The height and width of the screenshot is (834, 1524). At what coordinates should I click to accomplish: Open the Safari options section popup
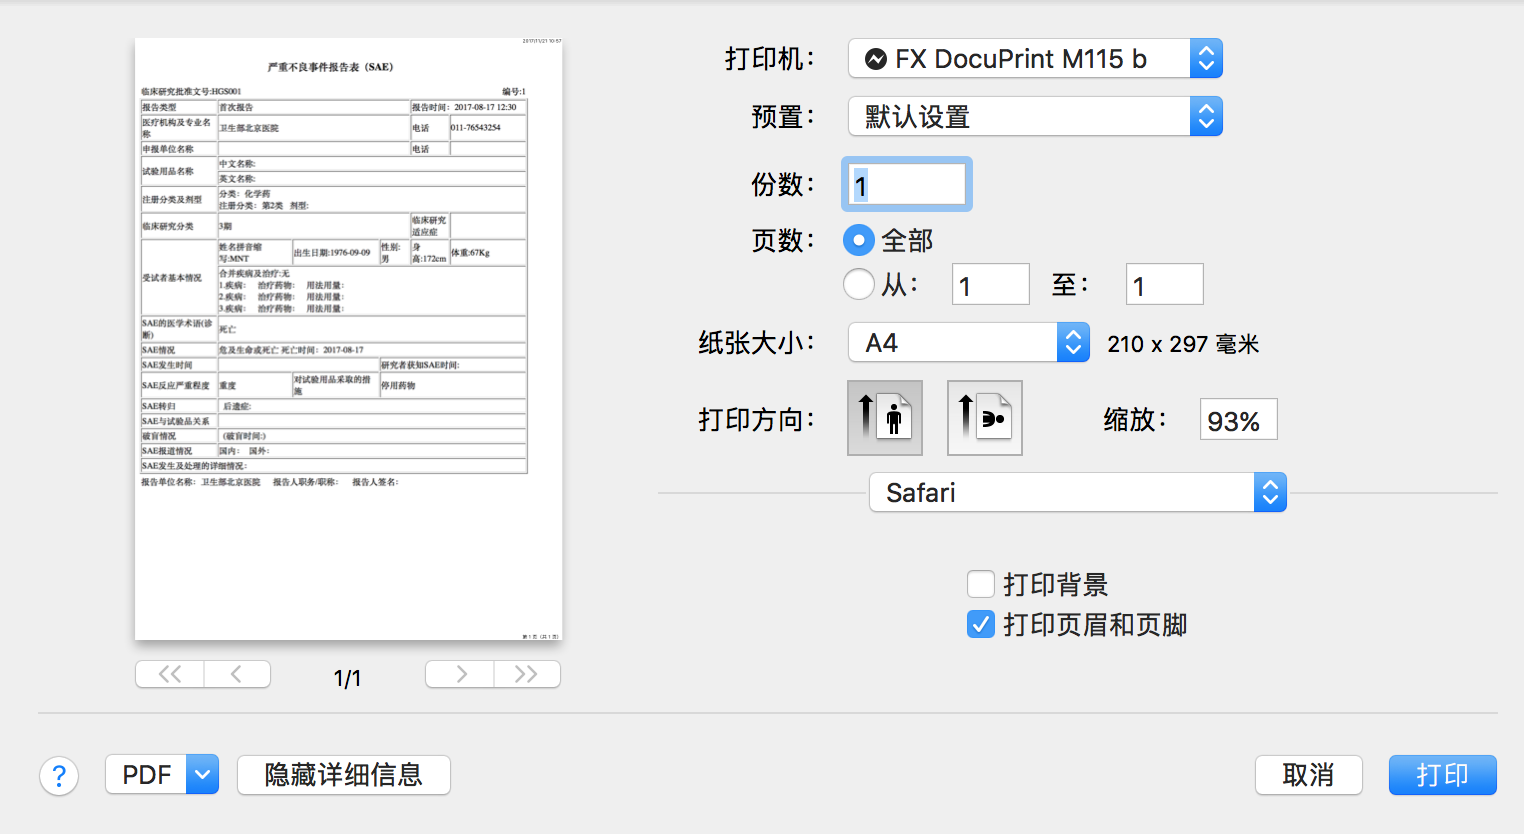(1077, 493)
